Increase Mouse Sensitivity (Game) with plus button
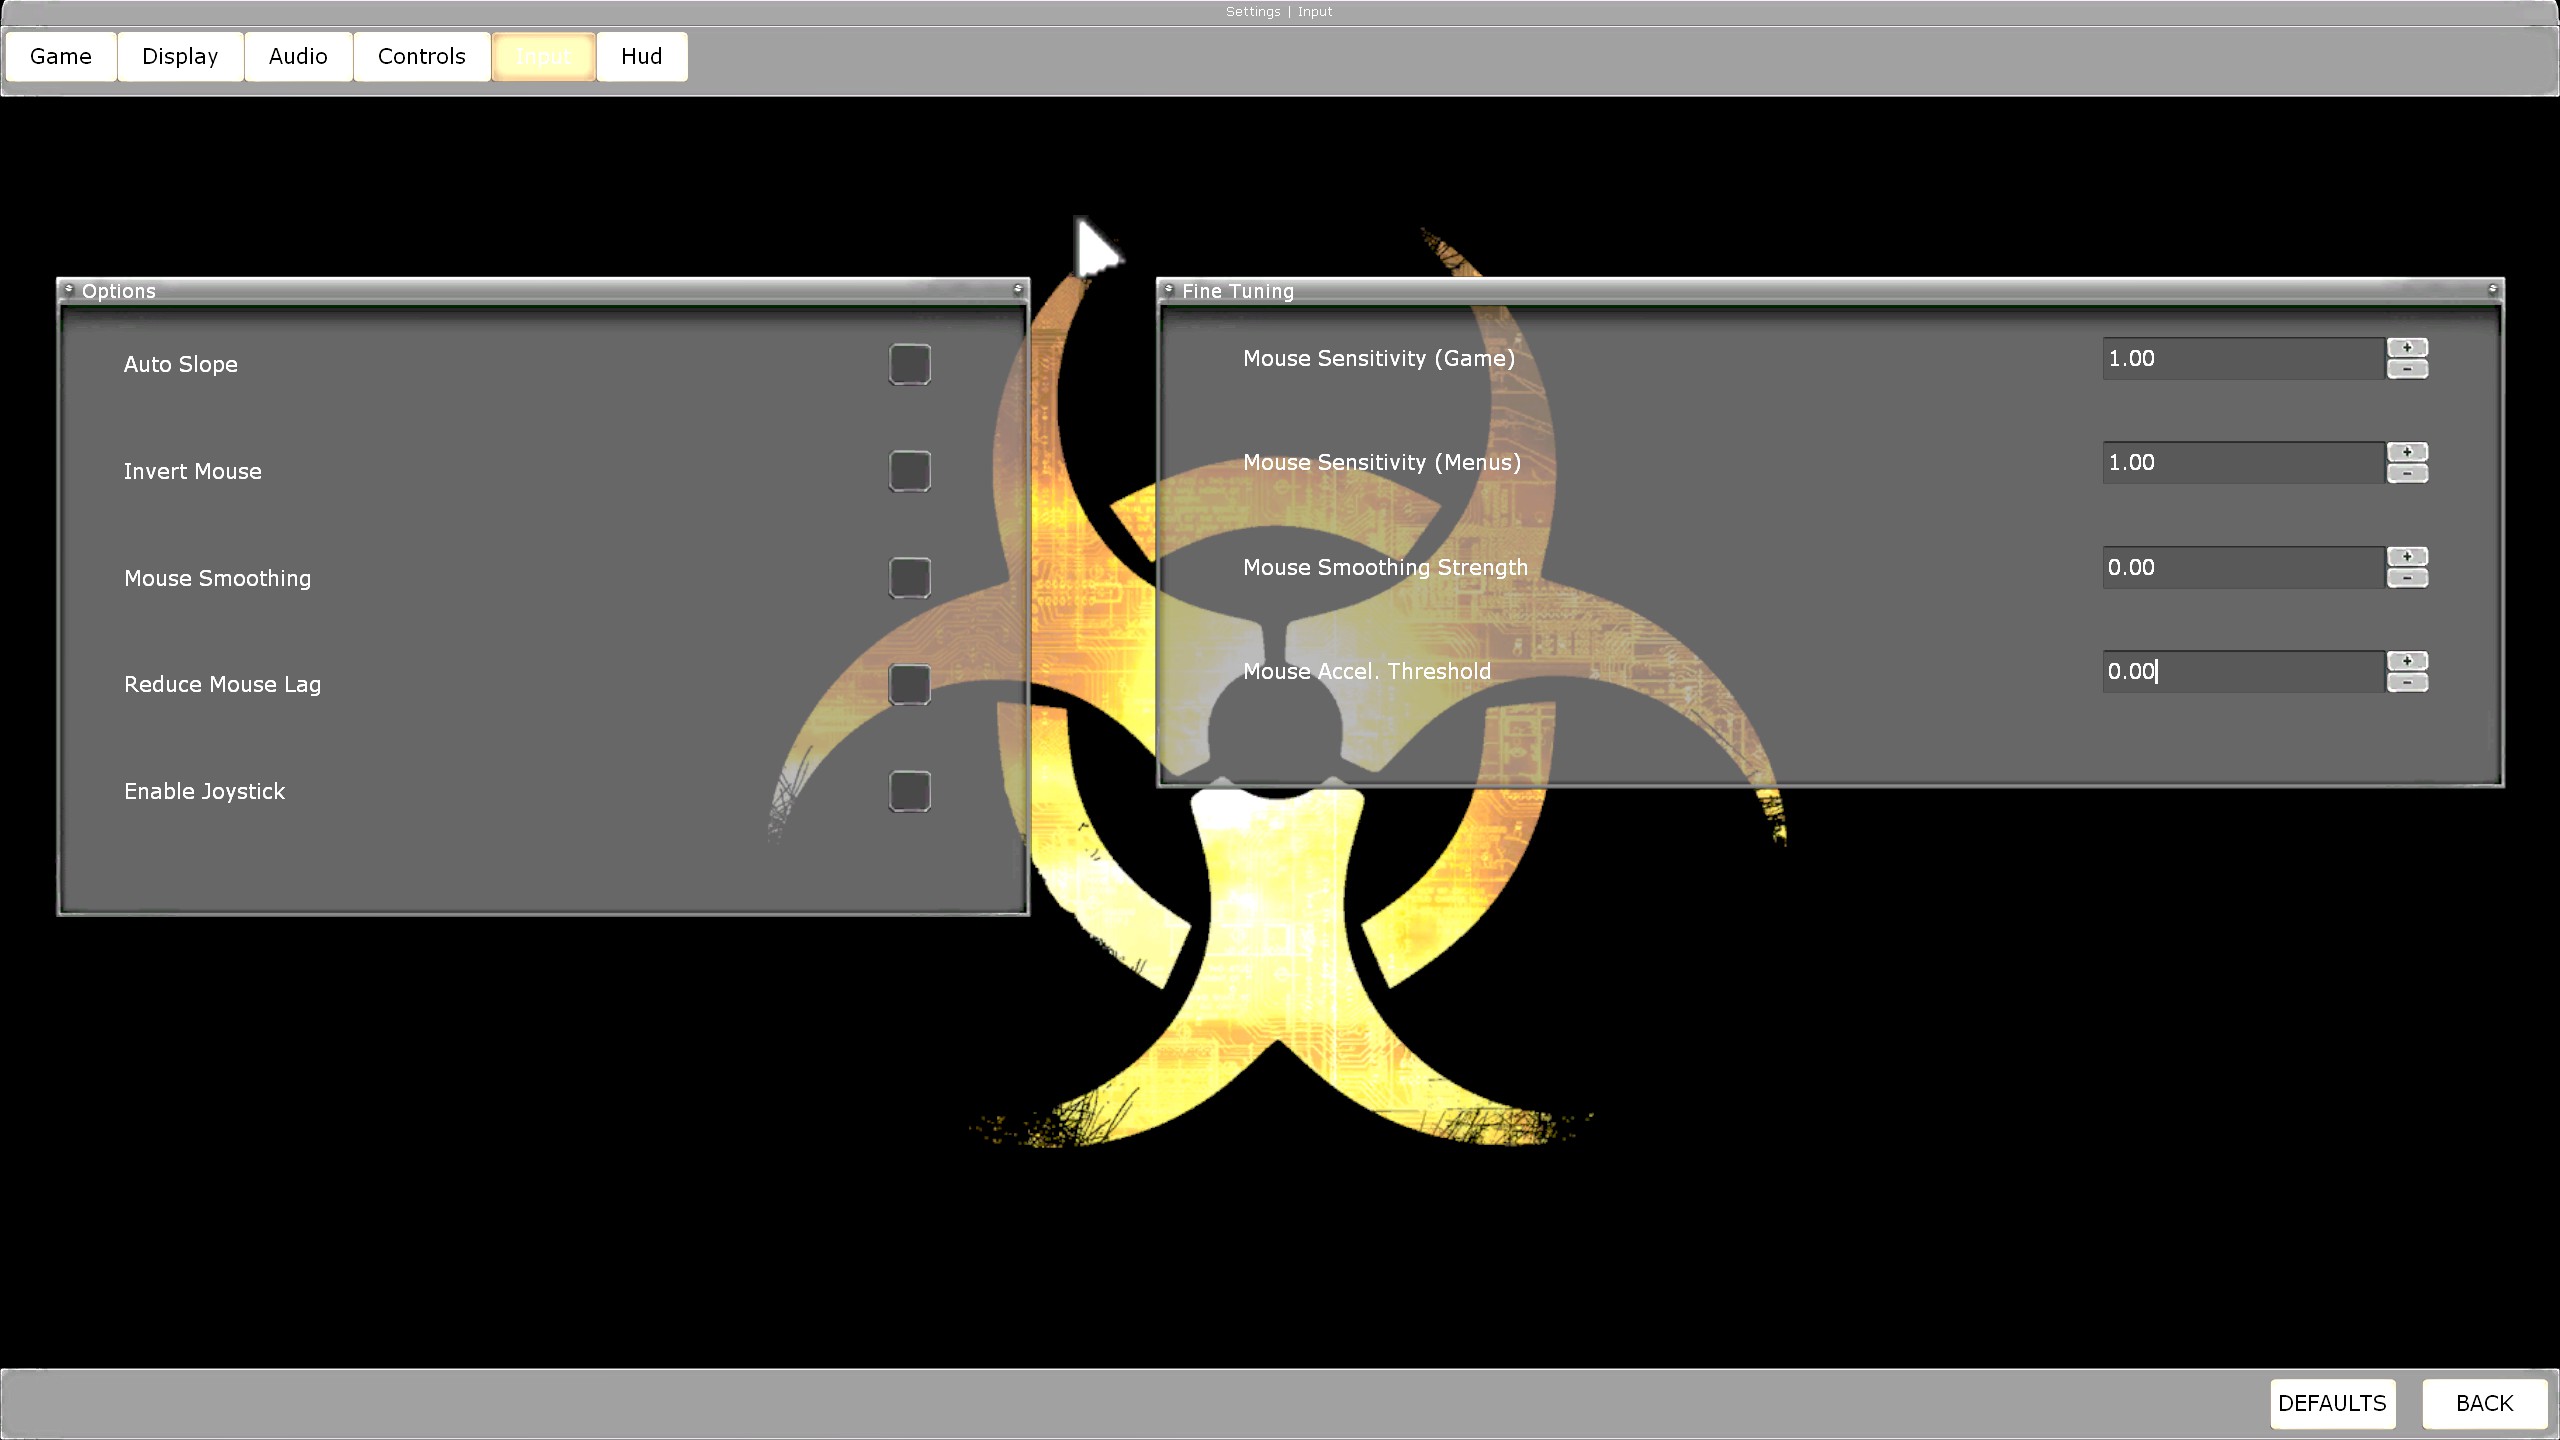2560x1440 pixels. [x=2407, y=347]
